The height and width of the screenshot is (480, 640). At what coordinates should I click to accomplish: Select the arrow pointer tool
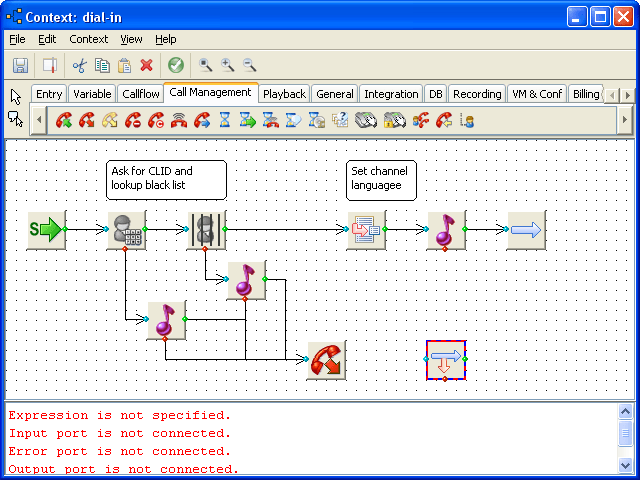[x=15, y=96]
